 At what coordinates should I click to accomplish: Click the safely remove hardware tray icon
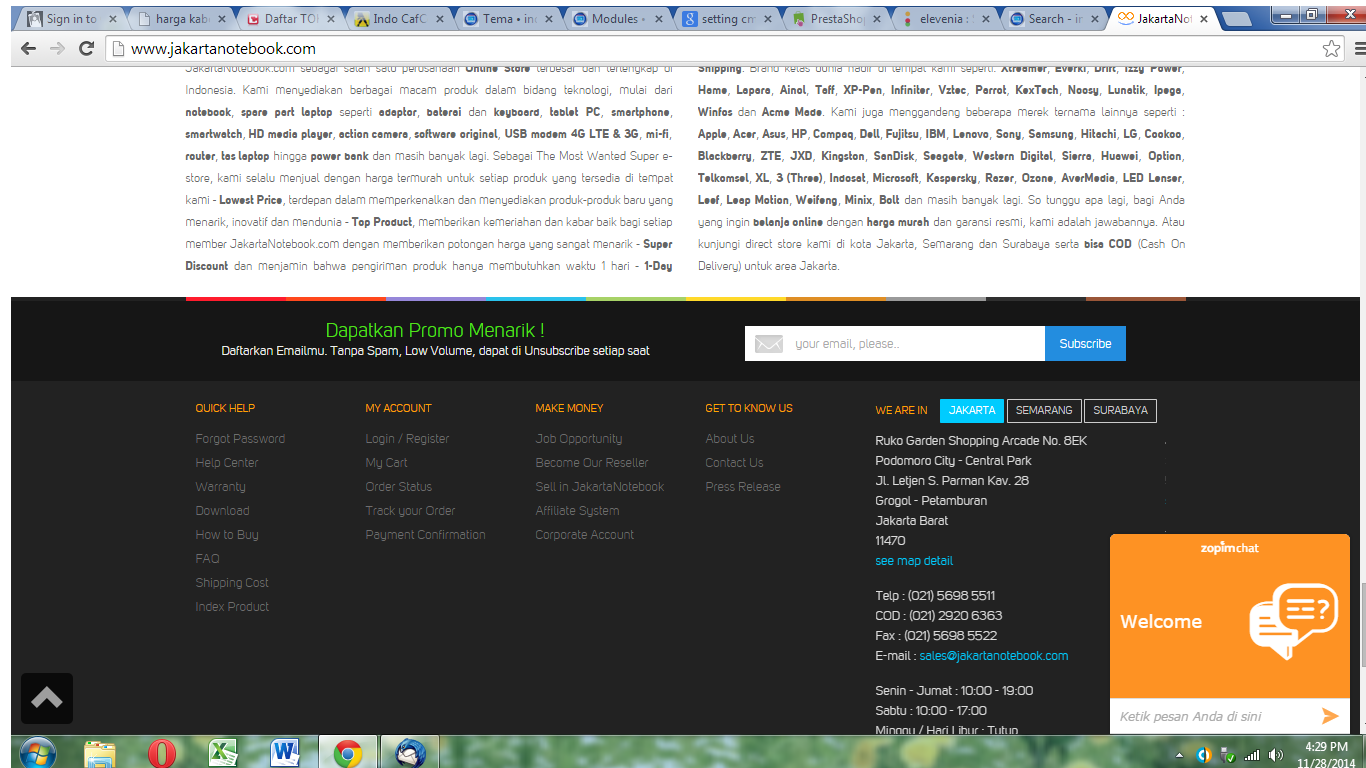[x=1228, y=755]
